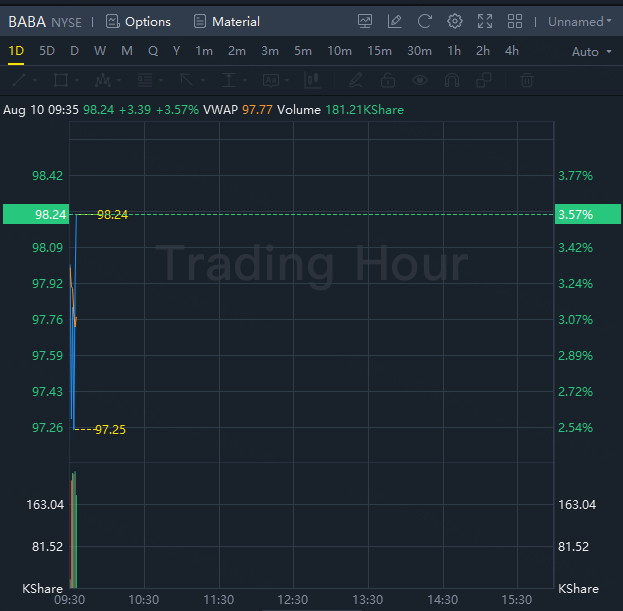Screen dimensions: 623x611
Task: Expand the Unnamed layout dropdown
Action: click(580, 21)
